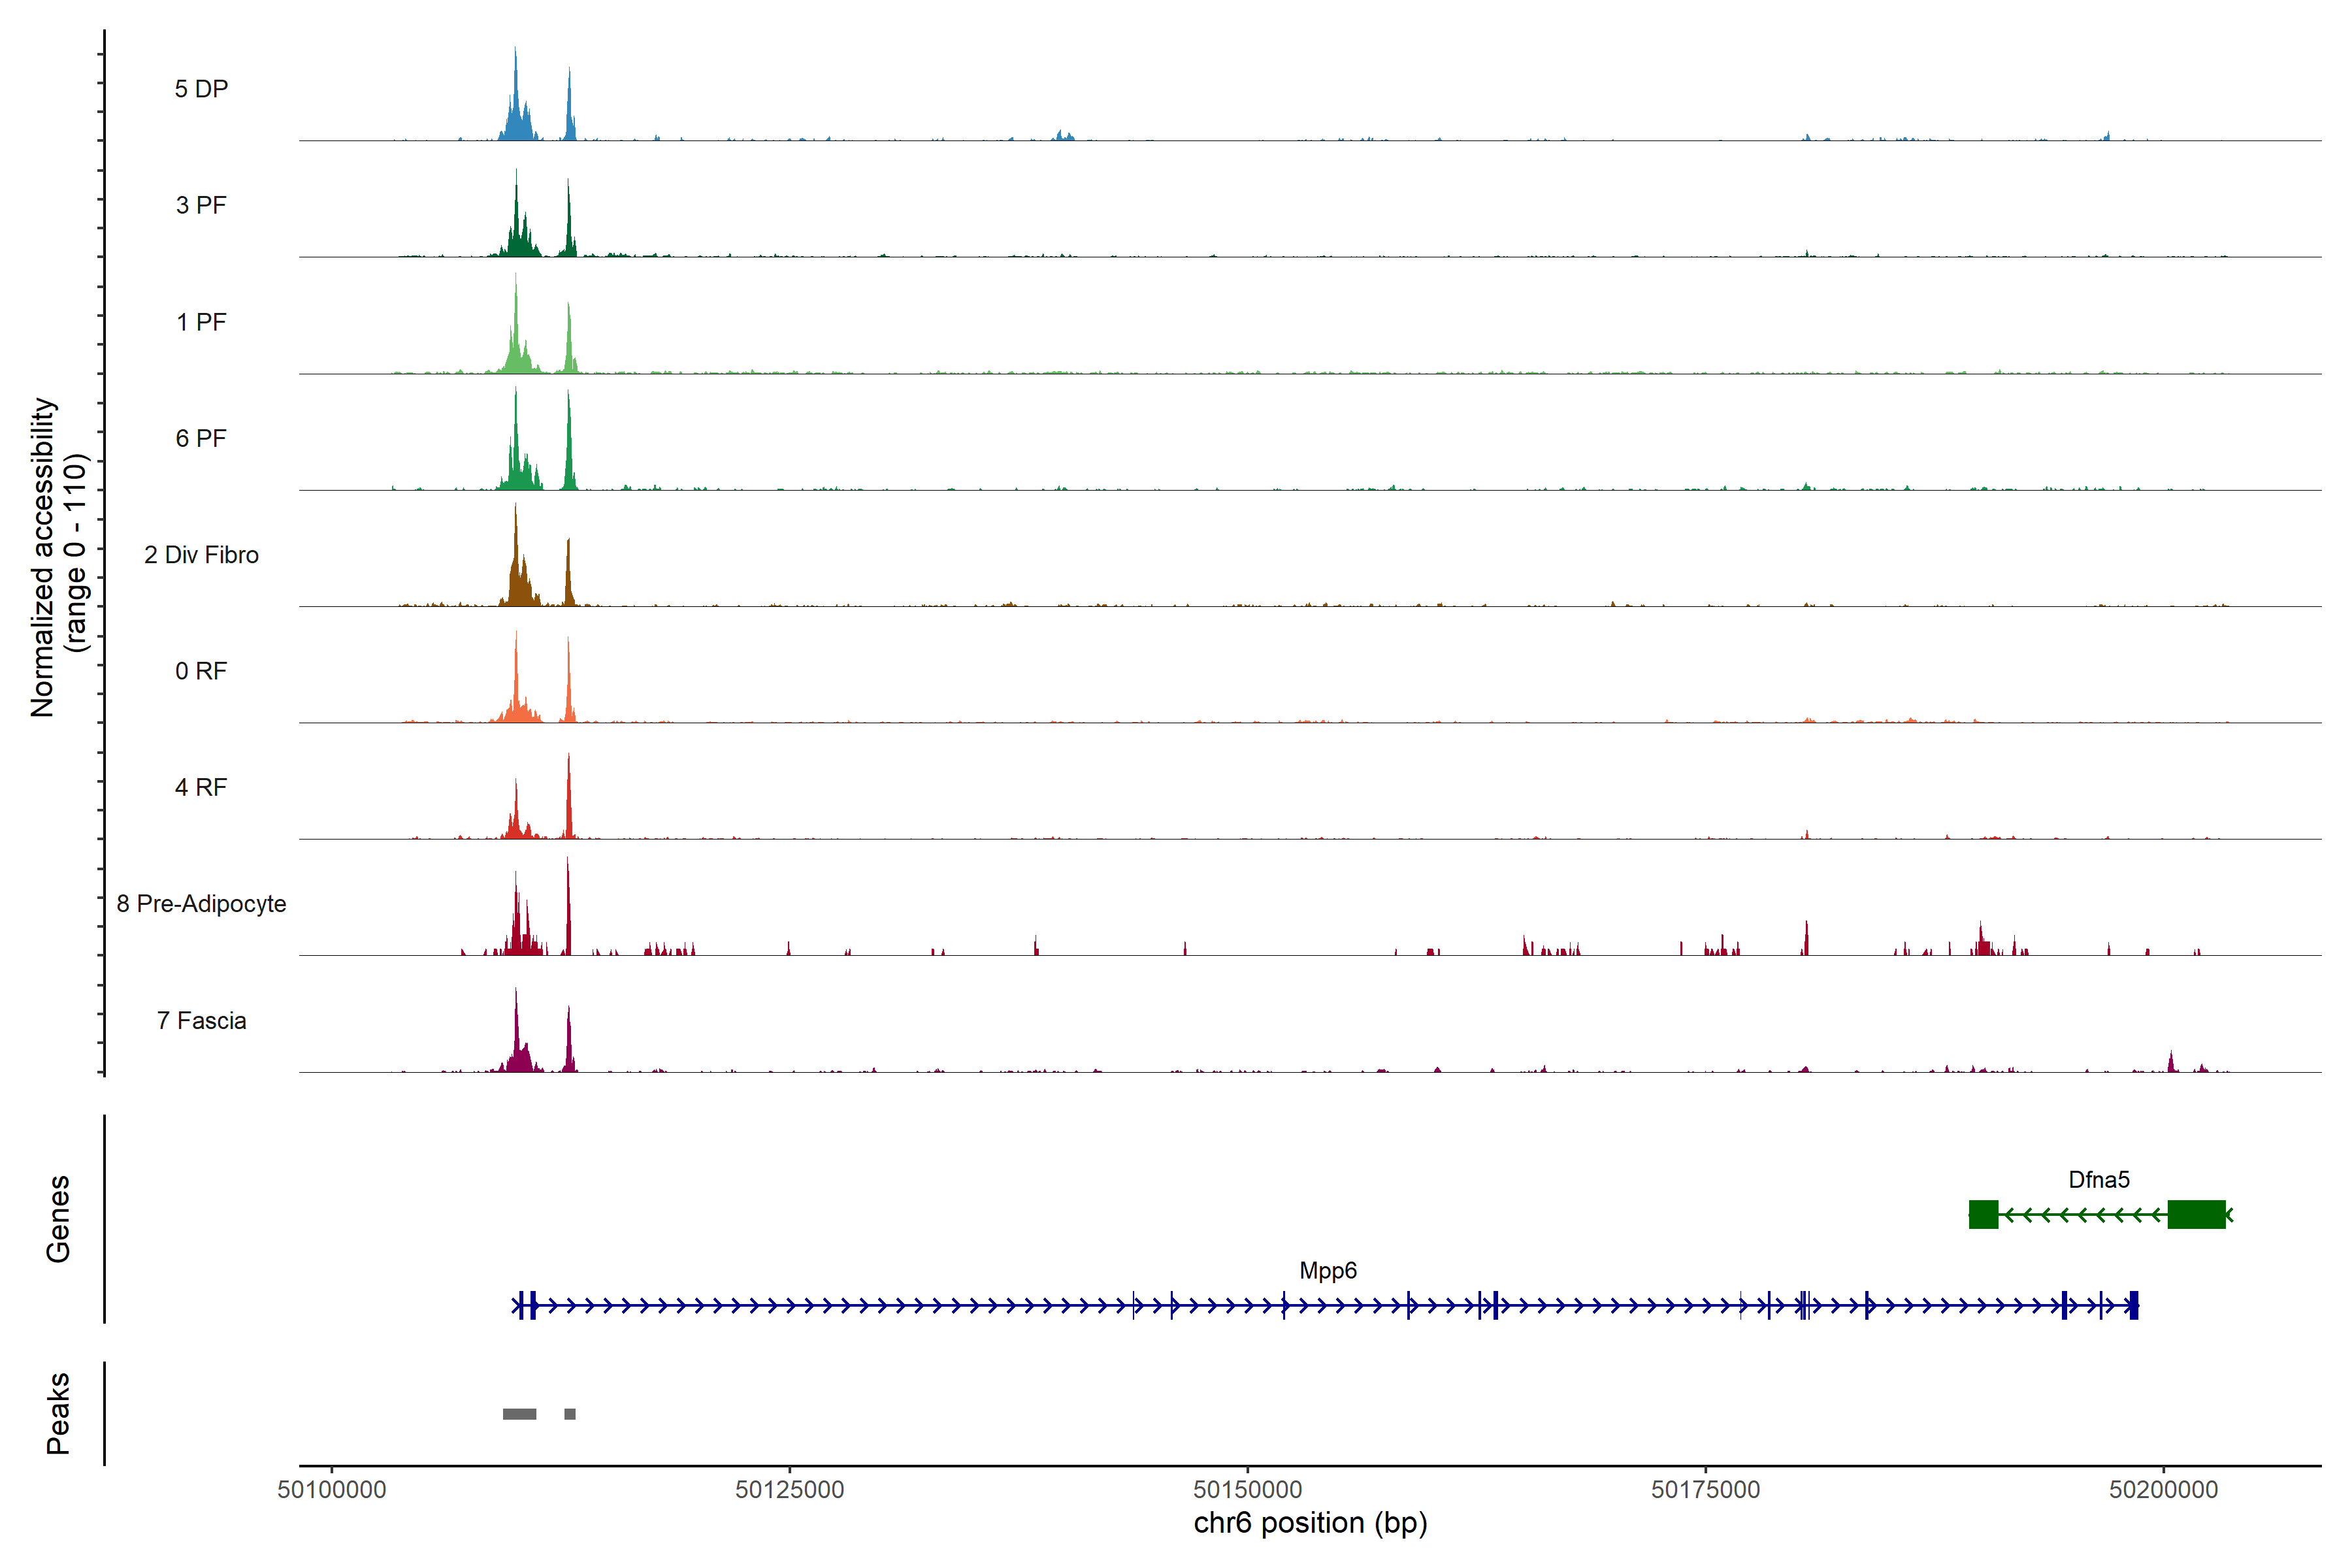This screenshot has width=2352, height=1568.
Task: Click the 50150000 axis tick label
Action: coord(1248,1490)
